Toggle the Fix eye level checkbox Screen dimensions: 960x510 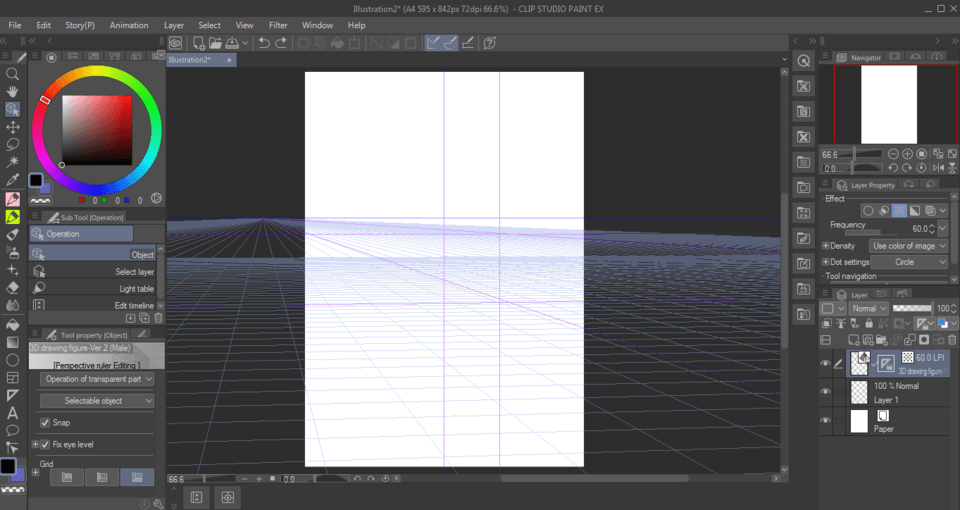coord(45,444)
